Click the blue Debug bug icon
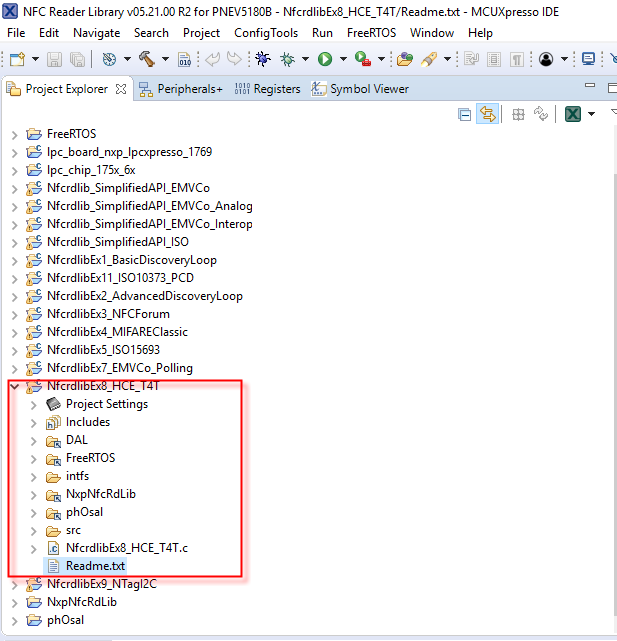This screenshot has height=641, width=617. [x=263, y=60]
